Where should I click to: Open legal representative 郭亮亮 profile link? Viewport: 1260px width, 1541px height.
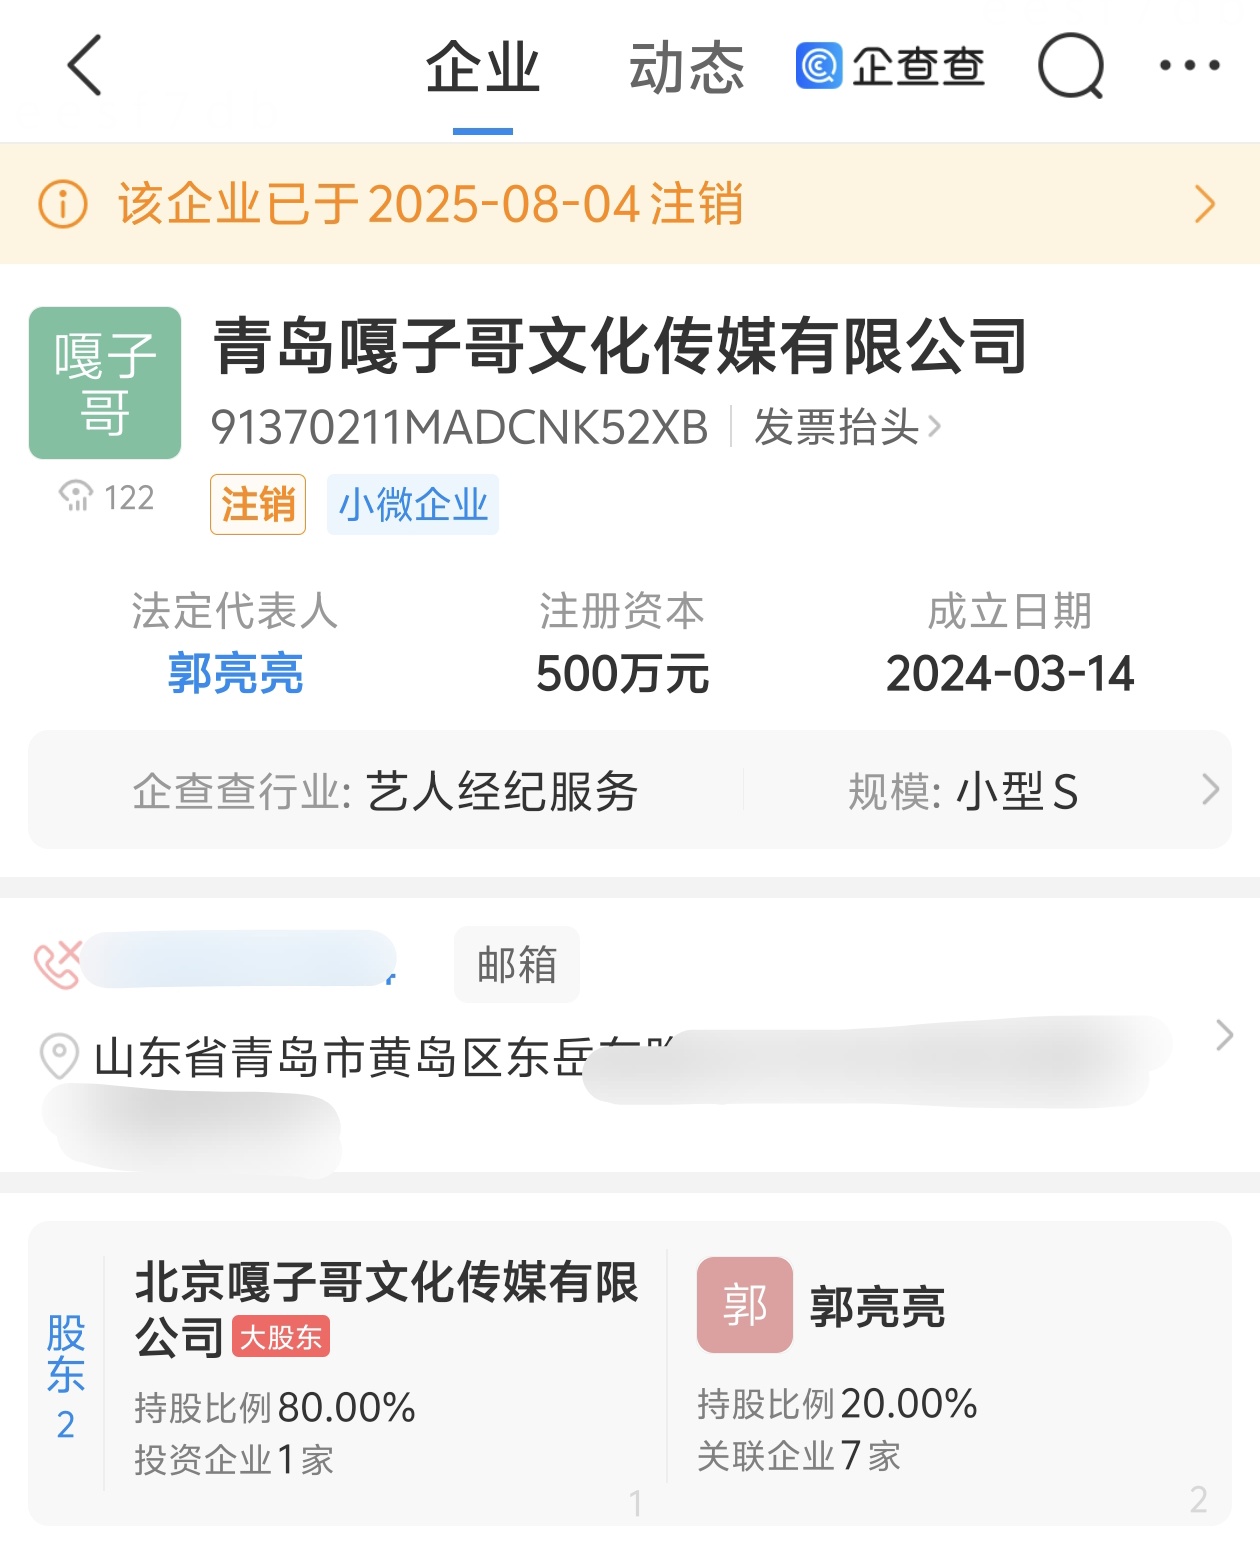tap(235, 673)
